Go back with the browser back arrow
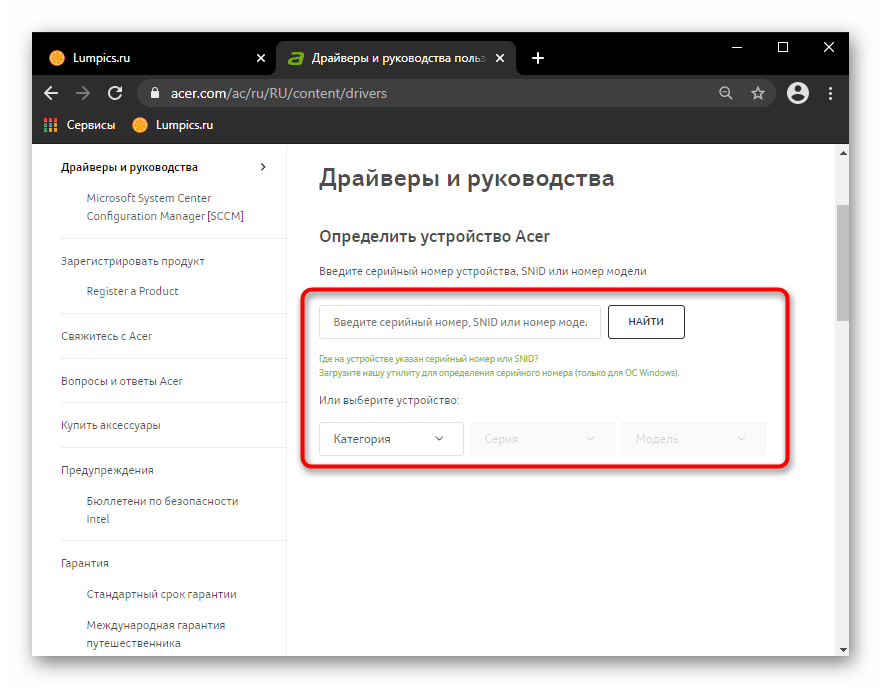This screenshot has height=688, width=881. (51, 93)
